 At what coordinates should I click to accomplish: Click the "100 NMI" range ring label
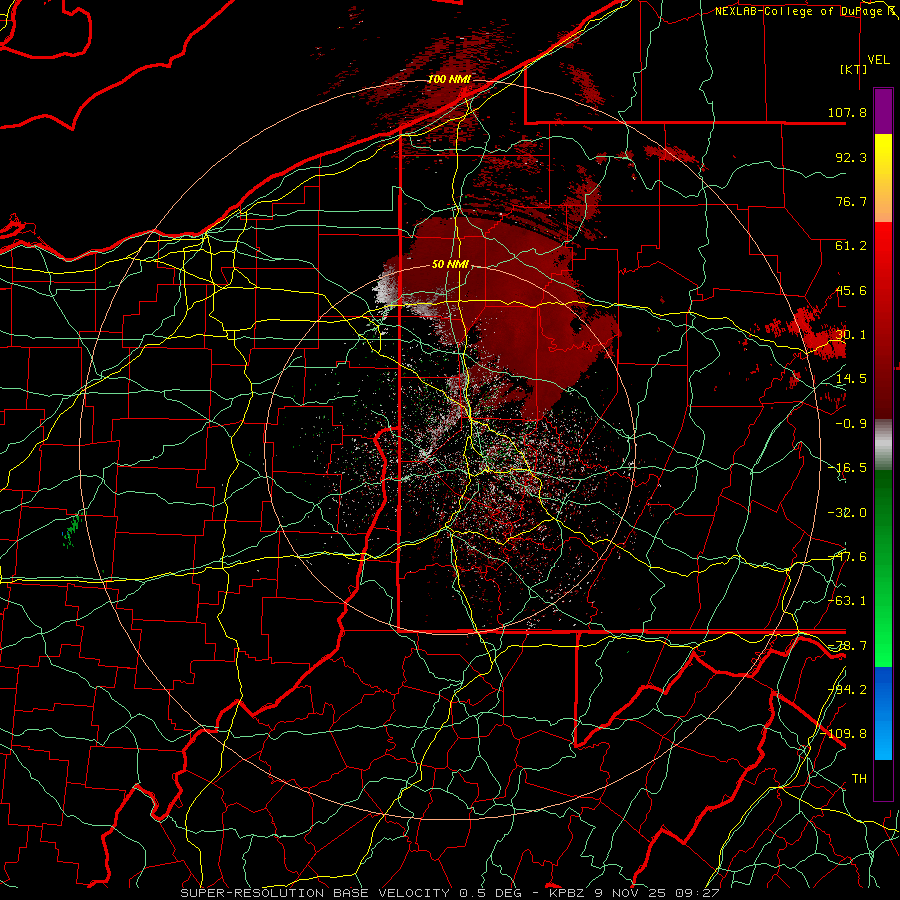pos(449,79)
